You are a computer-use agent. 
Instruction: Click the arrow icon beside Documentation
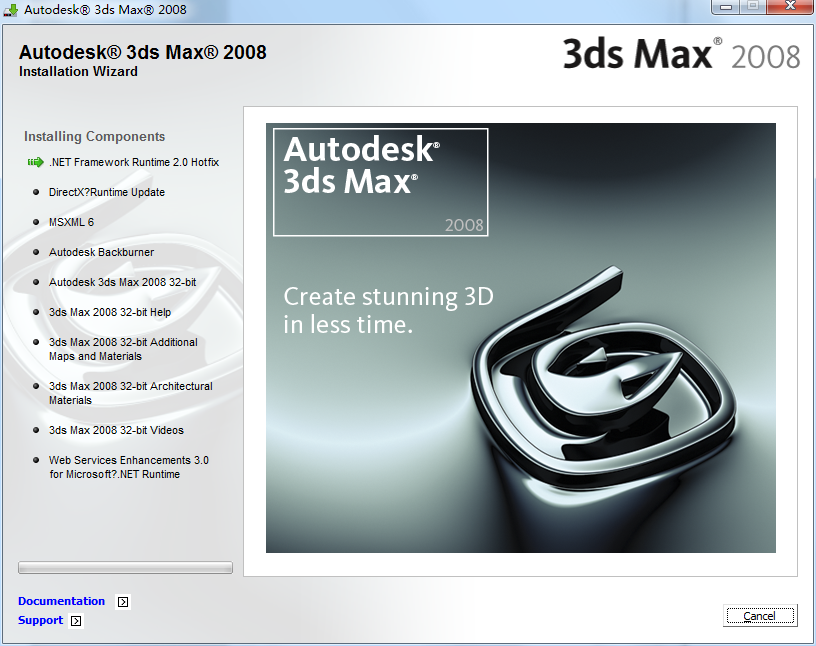click(123, 602)
